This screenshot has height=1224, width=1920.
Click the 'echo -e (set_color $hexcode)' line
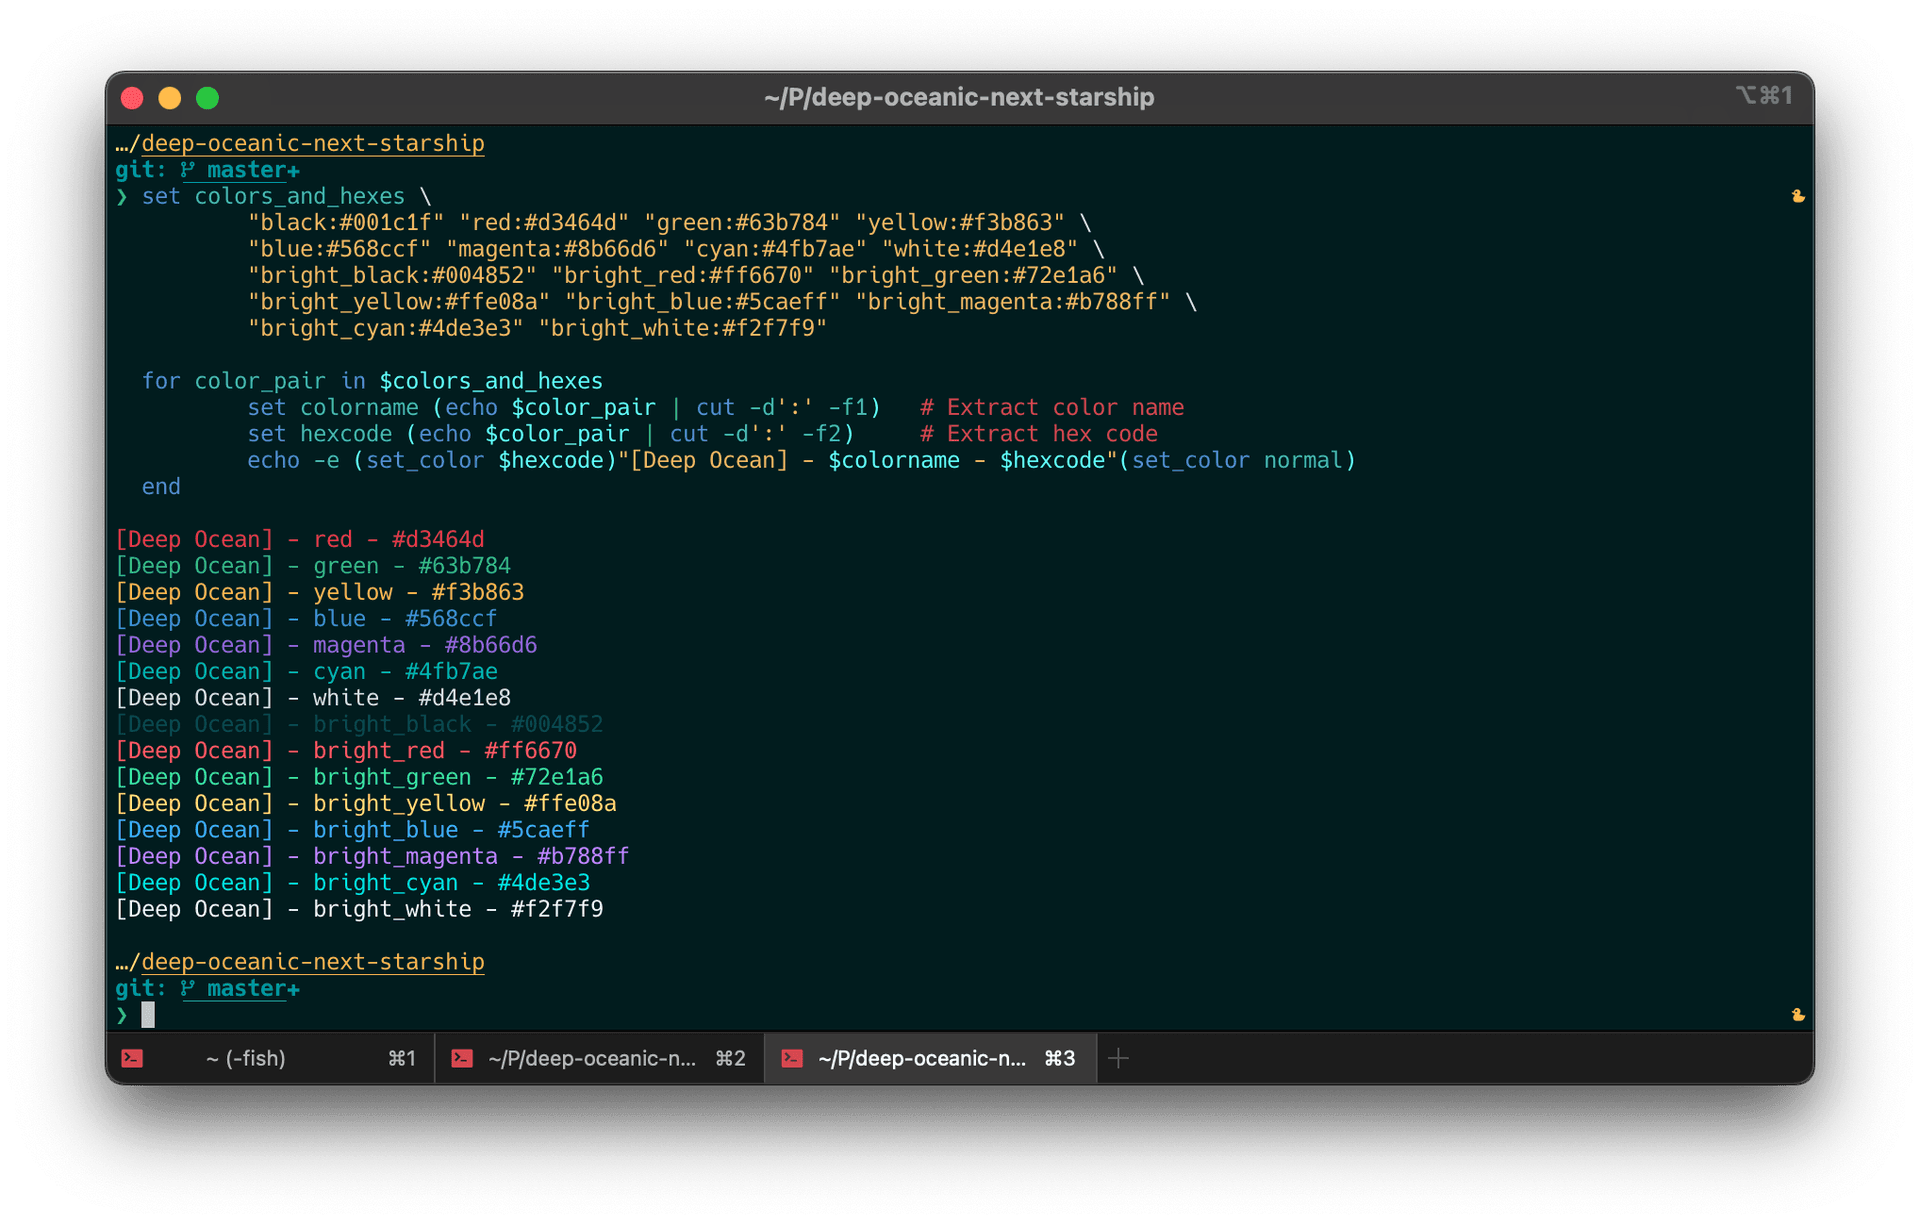pos(802,460)
